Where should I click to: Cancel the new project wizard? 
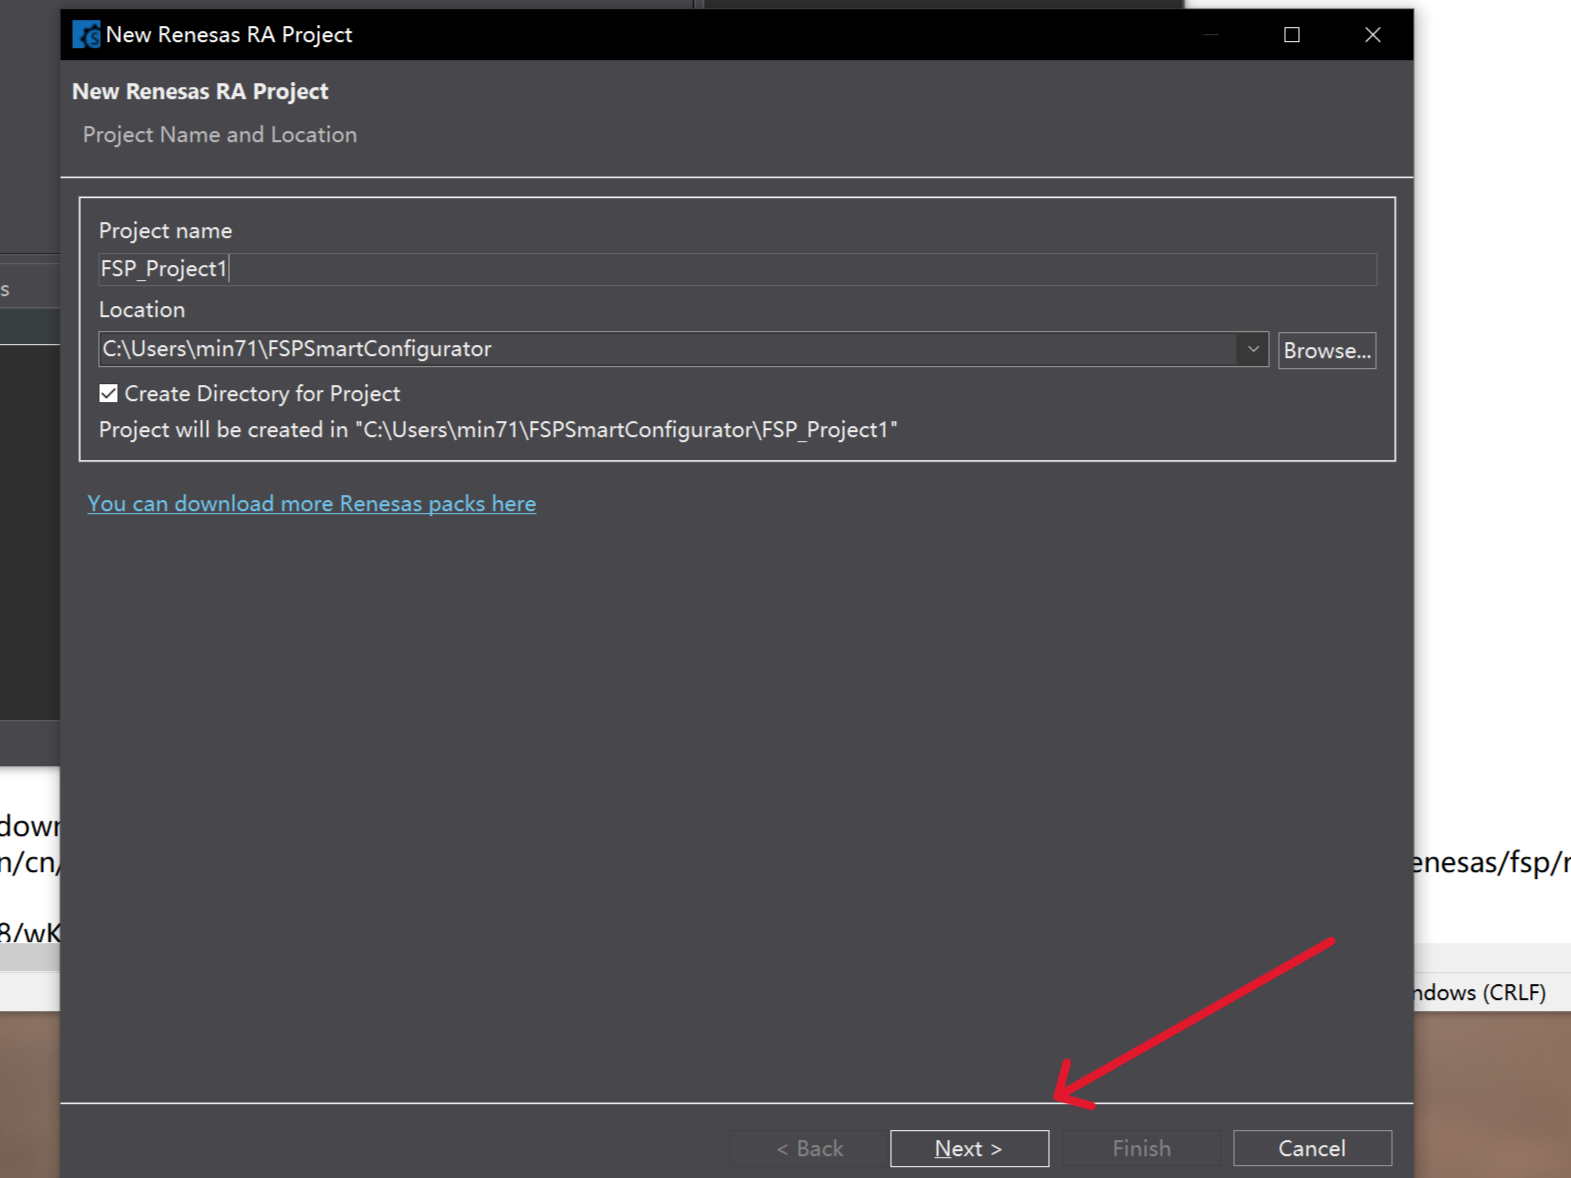point(1312,1148)
